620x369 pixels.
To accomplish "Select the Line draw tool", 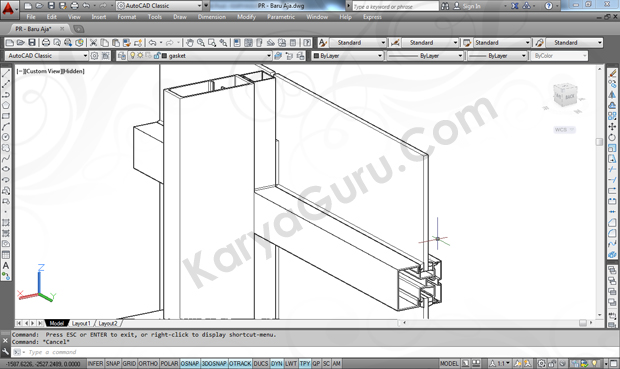I will point(6,73).
